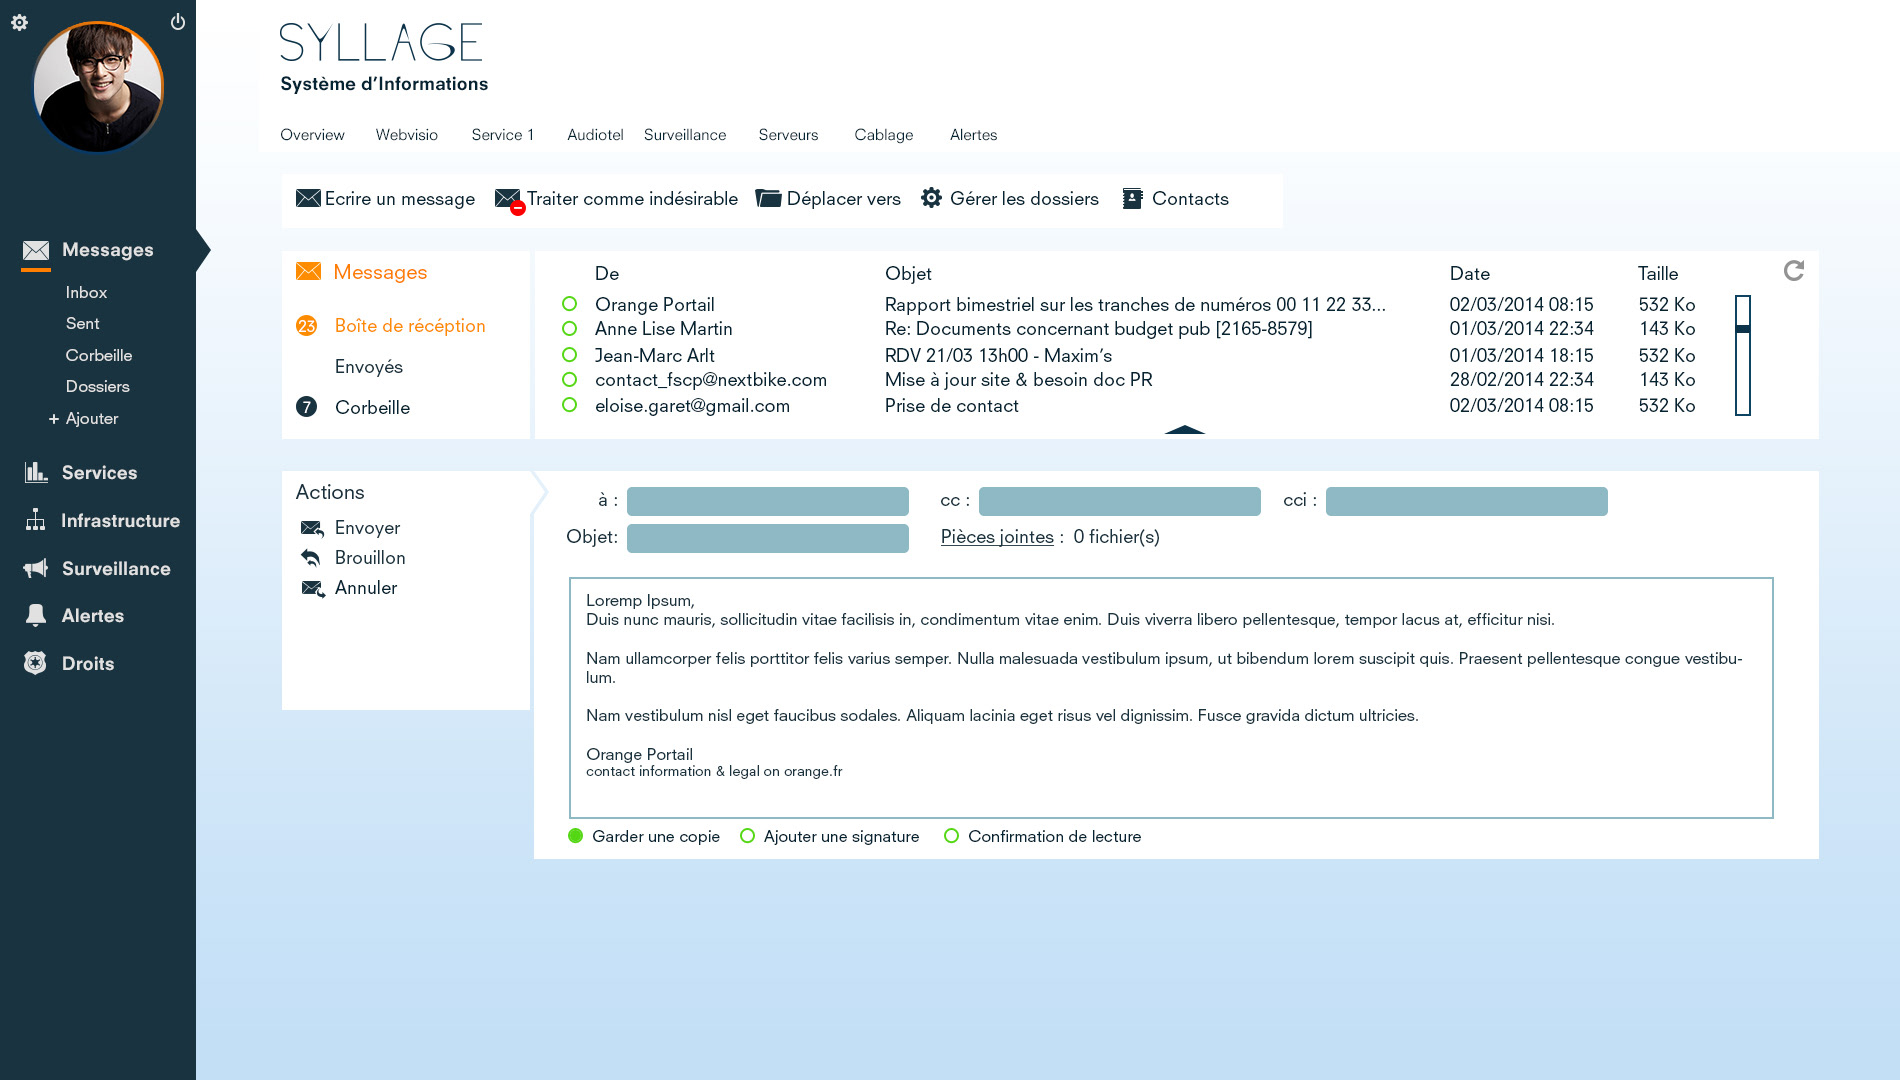This screenshot has height=1080, width=1900.
Task: Click the Pièces jointes link
Action: pos(996,537)
